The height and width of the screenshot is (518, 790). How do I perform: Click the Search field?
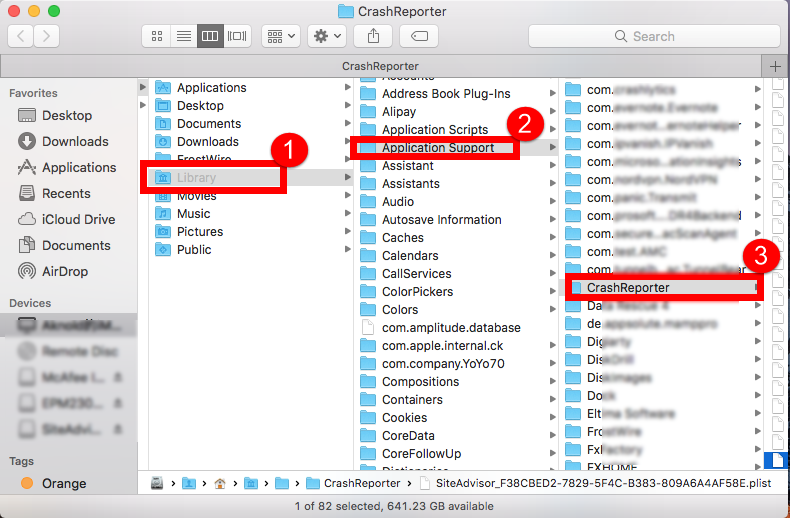click(654, 36)
